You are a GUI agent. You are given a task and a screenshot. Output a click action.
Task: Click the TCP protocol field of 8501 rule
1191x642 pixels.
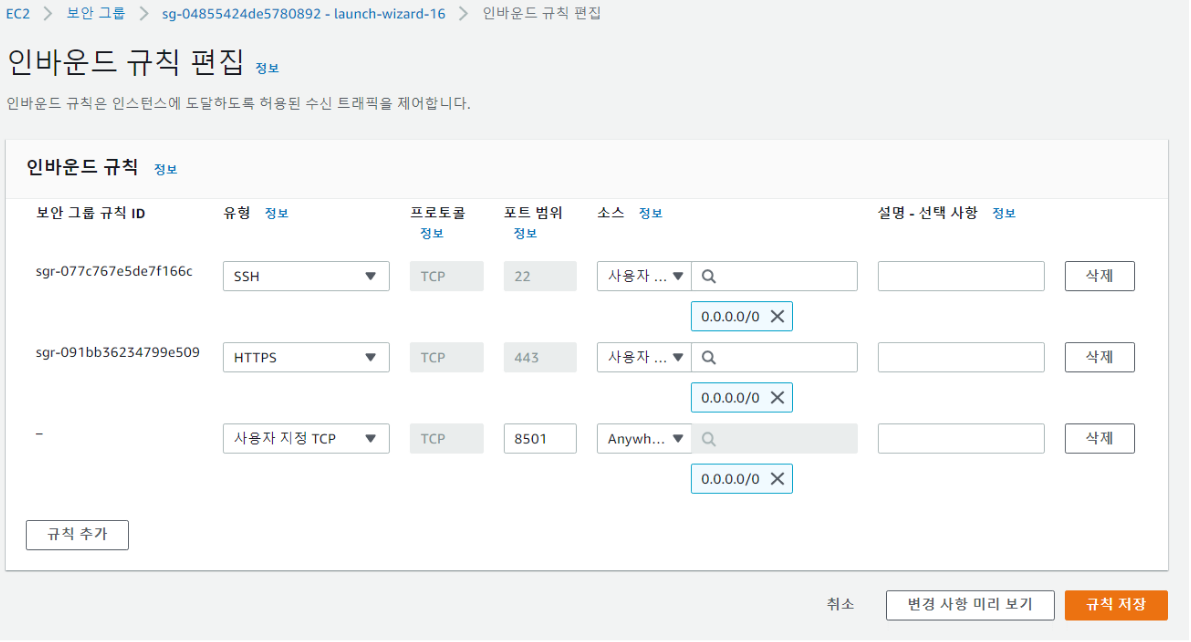coord(447,439)
